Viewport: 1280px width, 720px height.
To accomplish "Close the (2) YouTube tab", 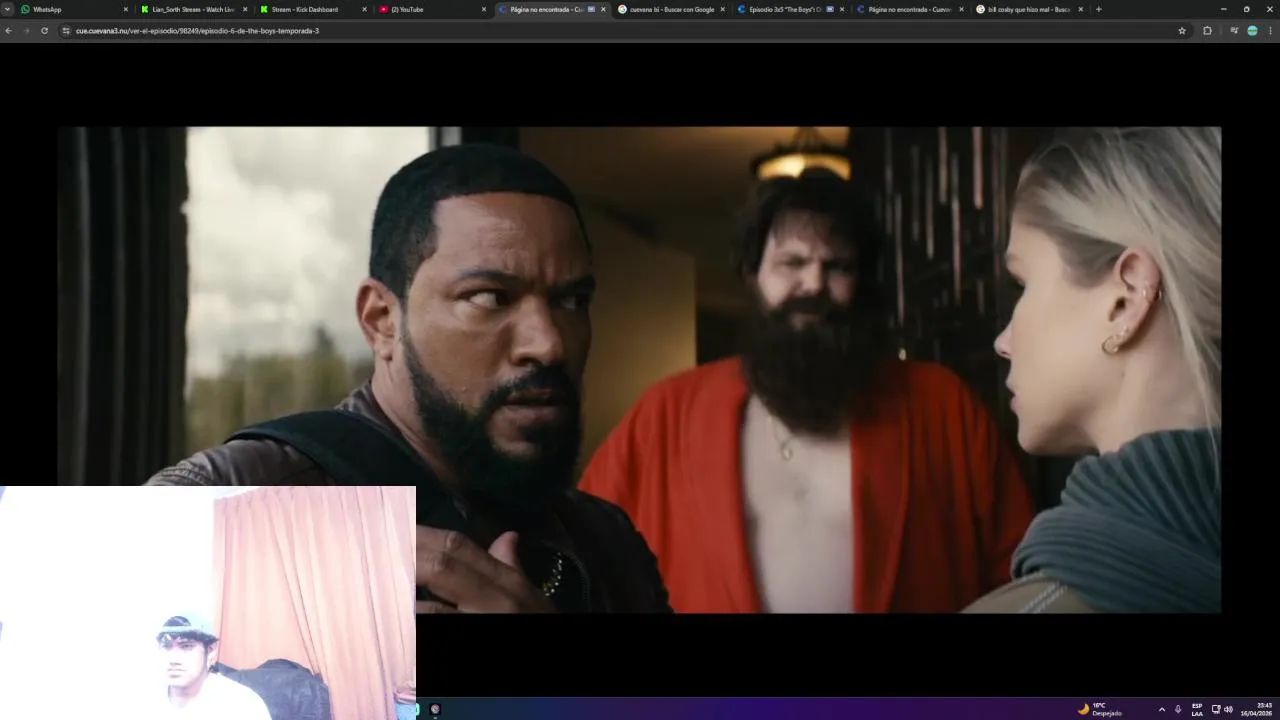I will pyautogui.click(x=484, y=9).
